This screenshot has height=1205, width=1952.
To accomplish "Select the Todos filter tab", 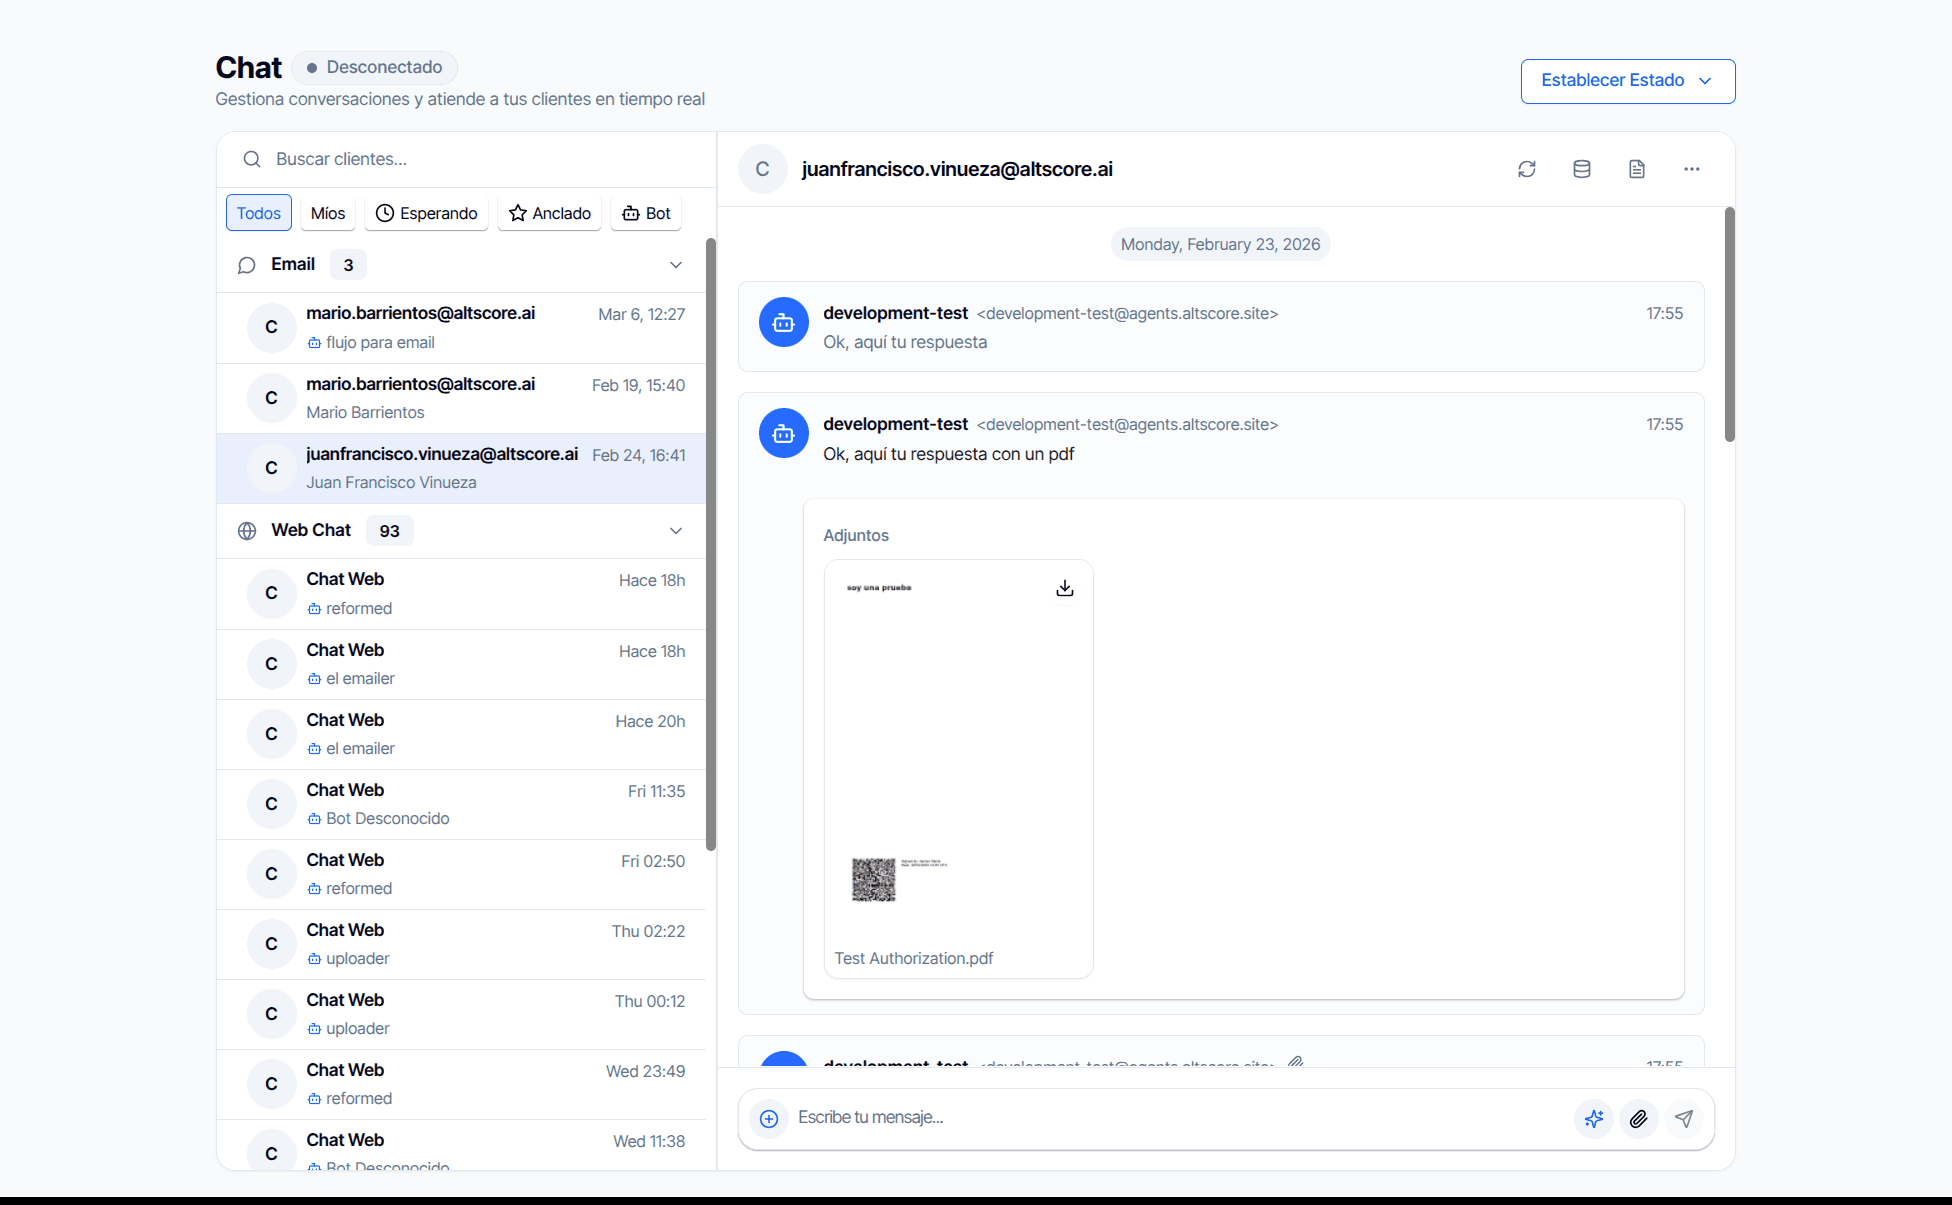I will [x=259, y=213].
